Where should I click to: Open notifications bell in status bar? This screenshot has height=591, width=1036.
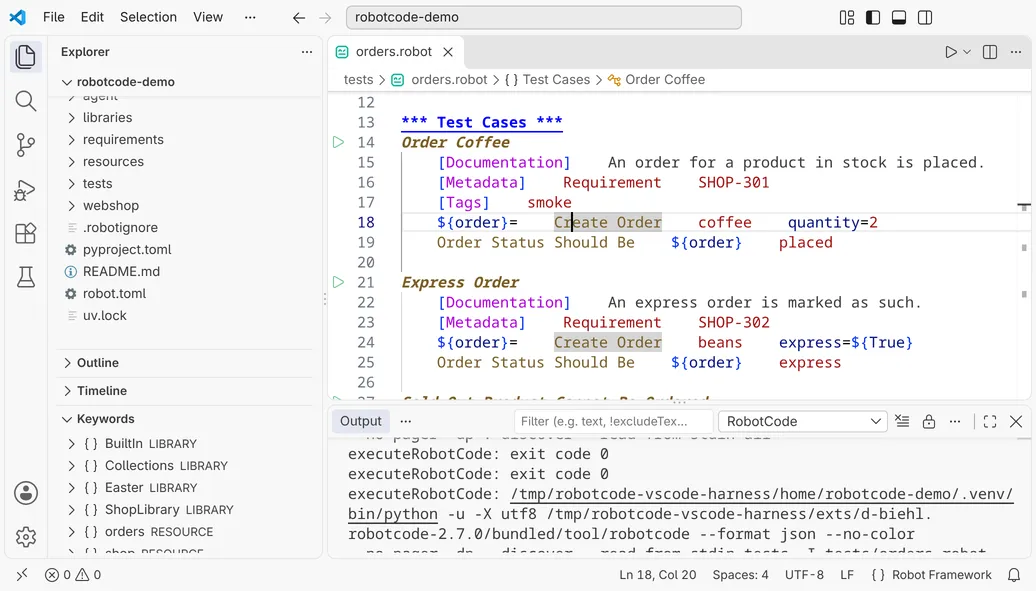point(1014,574)
